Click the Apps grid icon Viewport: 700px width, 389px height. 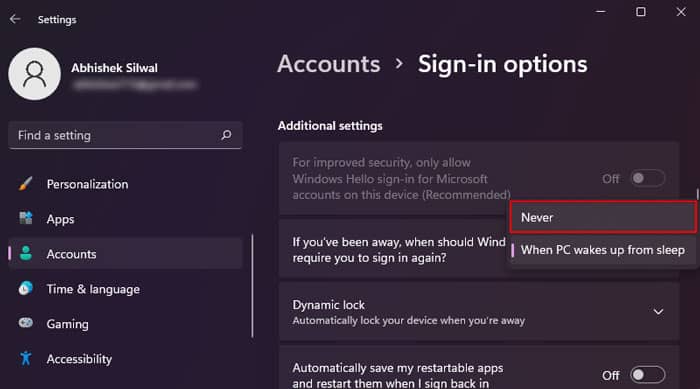click(x=25, y=218)
